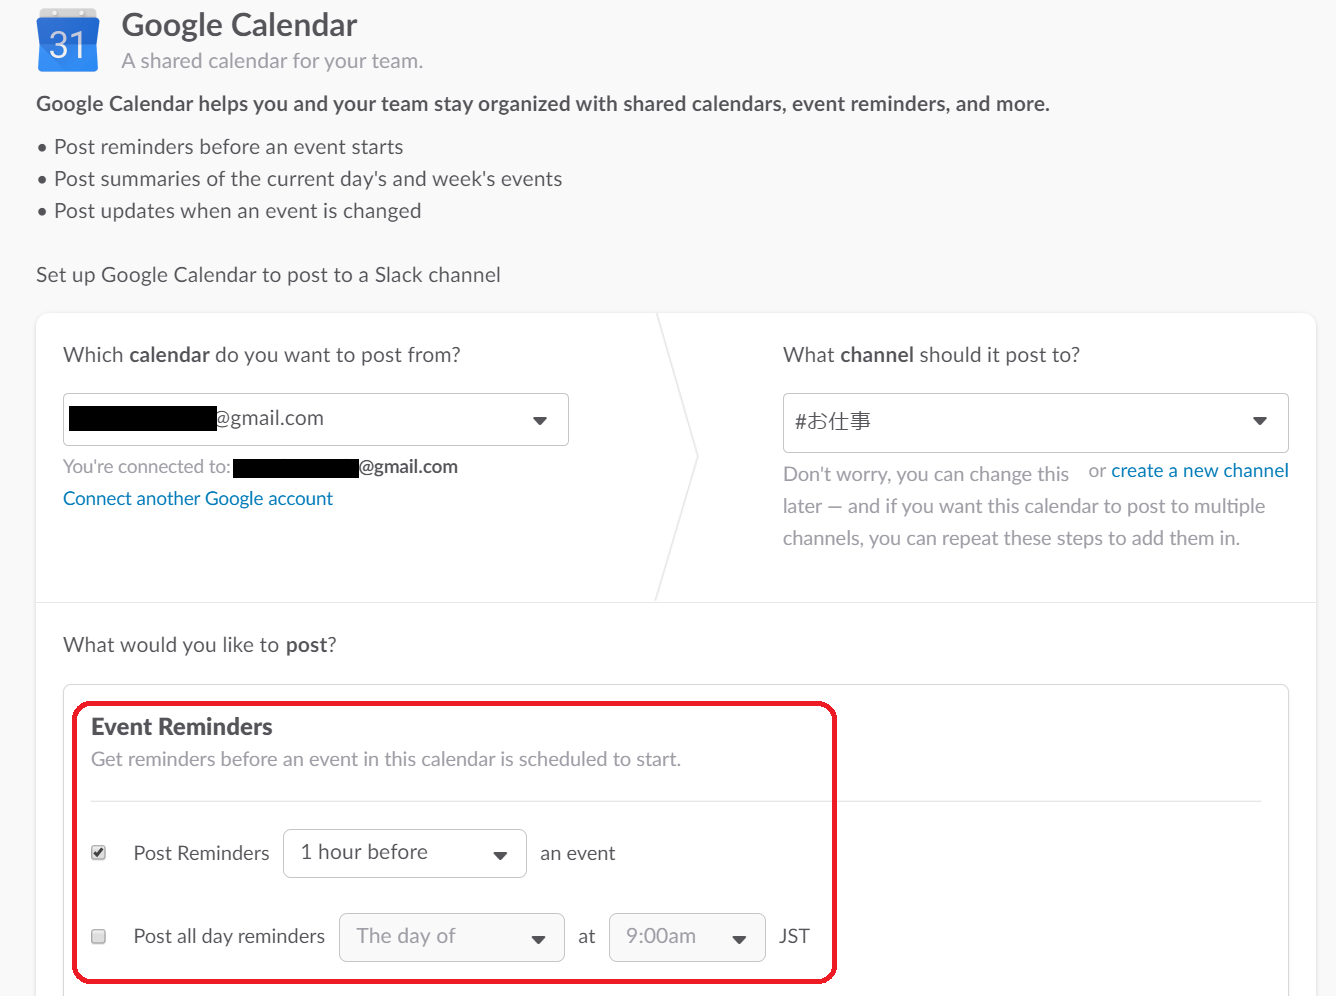The image size is (1336, 996).
Task: Click the Google Calendar title heading
Action: [239, 25]
